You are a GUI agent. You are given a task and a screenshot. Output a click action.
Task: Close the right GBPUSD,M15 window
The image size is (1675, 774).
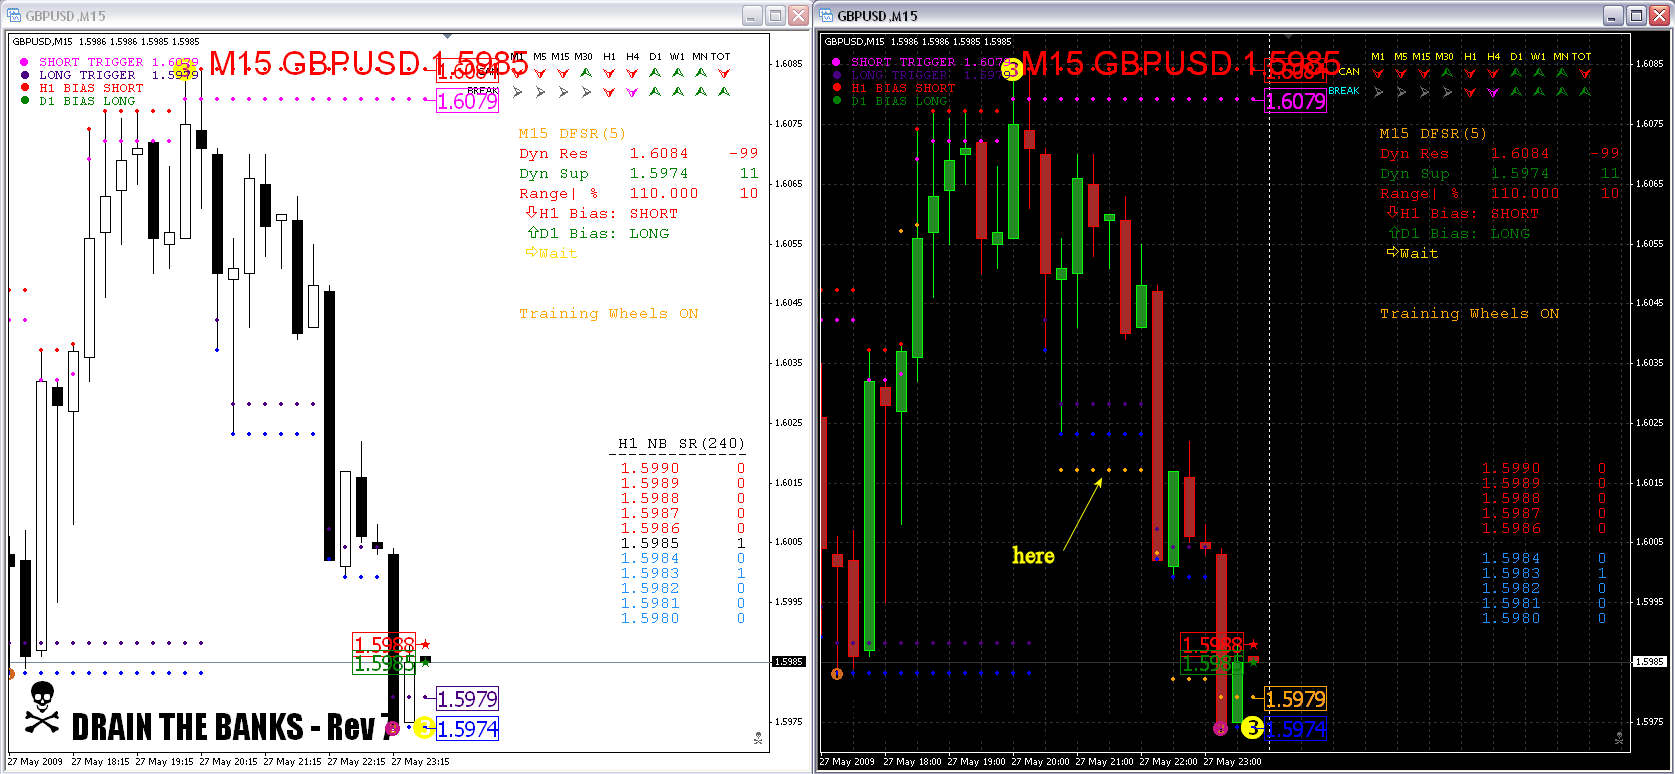1660,15
